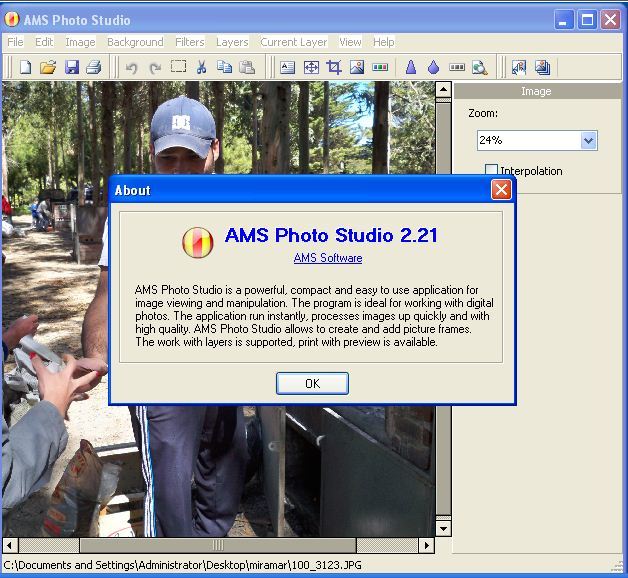Cut selection using scissors icon
This screenshot has width=628, height=578.
[201, 67]
